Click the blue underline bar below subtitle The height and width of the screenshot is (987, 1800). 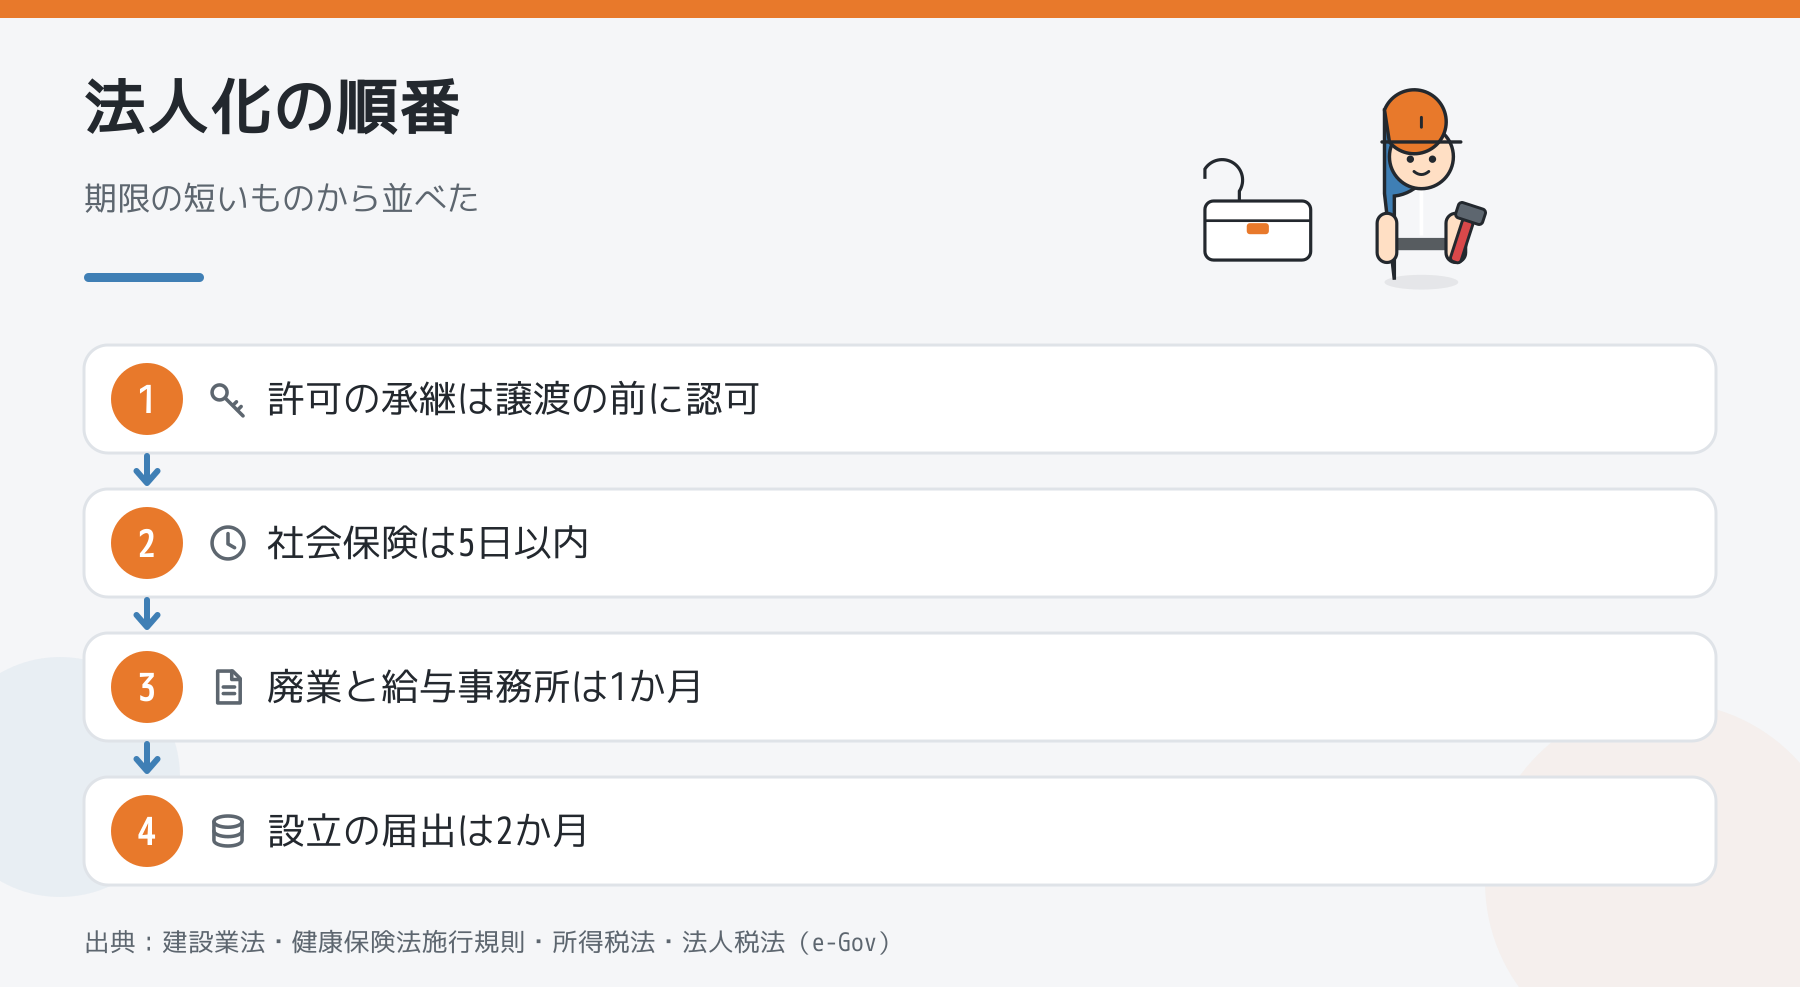click(x=144, y=277)
